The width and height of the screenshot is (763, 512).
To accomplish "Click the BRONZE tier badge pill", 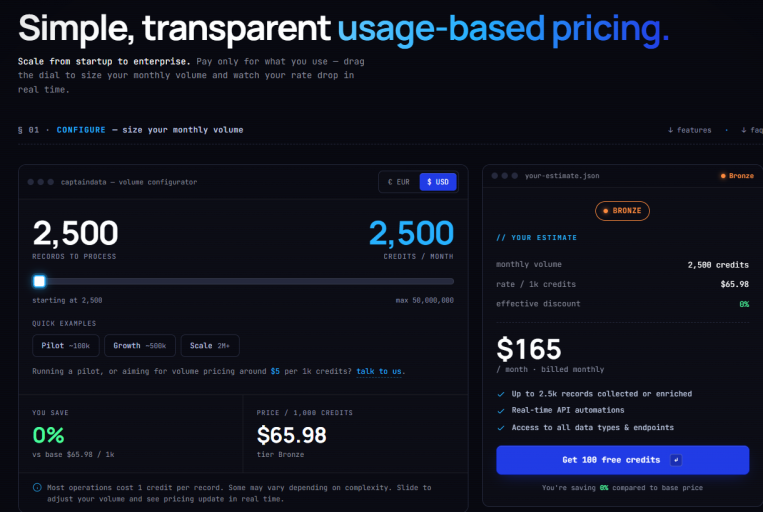I will (x=622, y=211).
